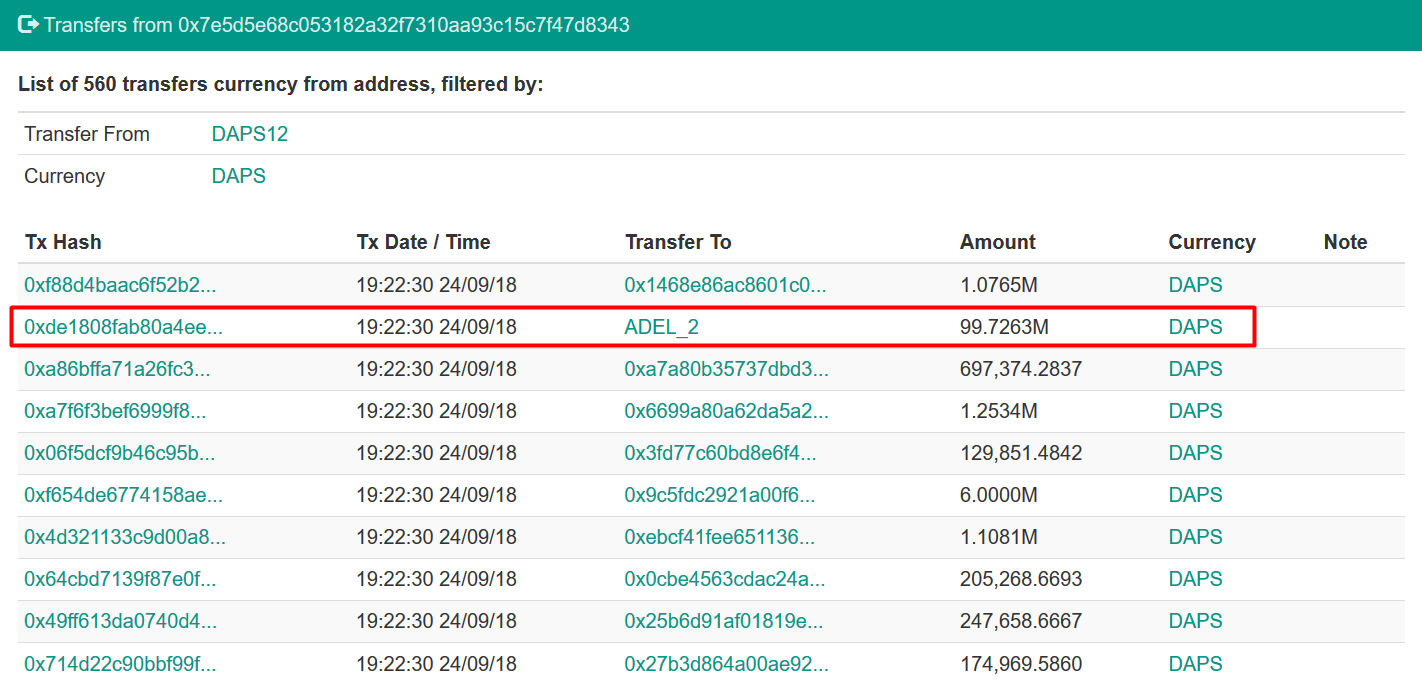The height and width of the screenshot is (691, 1422).
Task: Select the amount 247,658.6667
Action: [1021, 621]
